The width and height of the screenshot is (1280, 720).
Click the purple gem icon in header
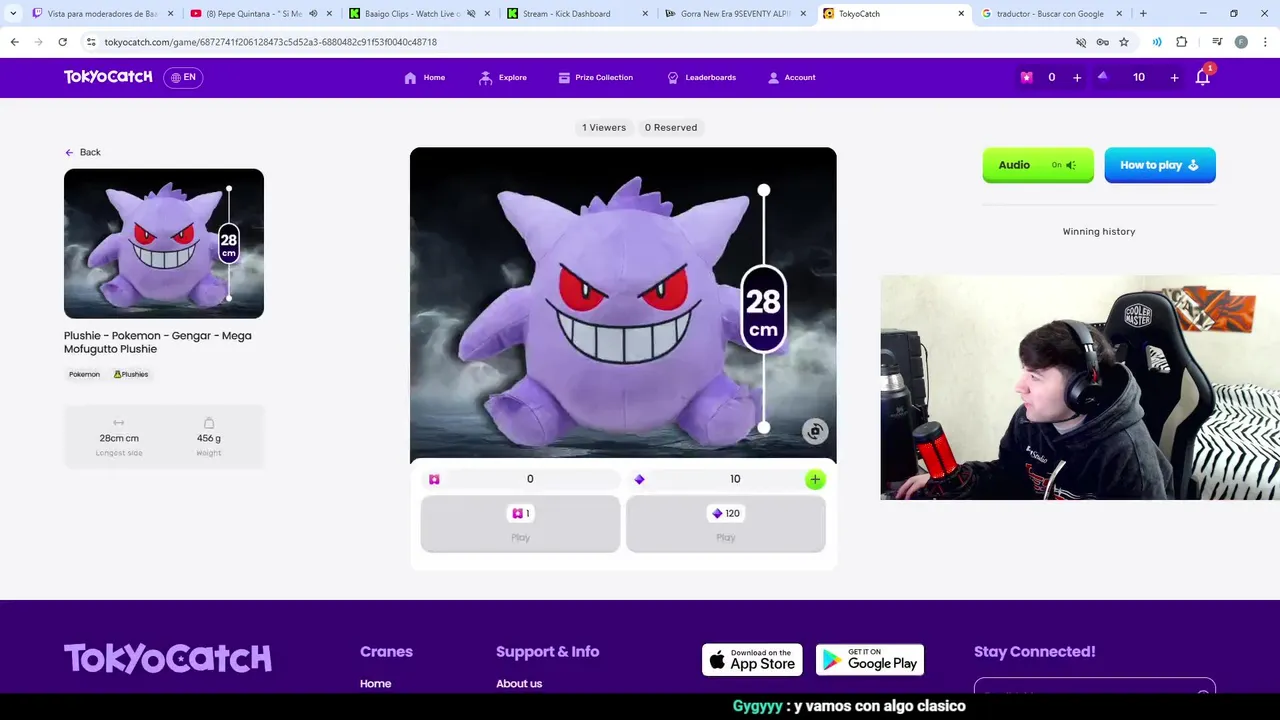pyautogui.click(x=1103, y=76)
